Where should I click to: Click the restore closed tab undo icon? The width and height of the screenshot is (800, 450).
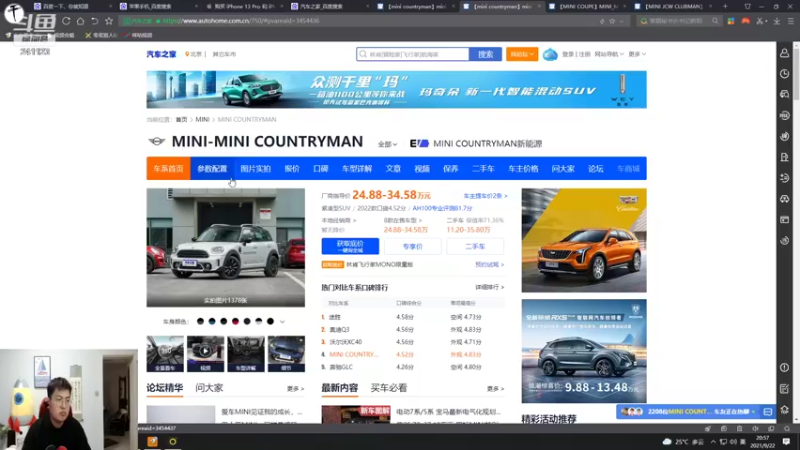[94, 21]
